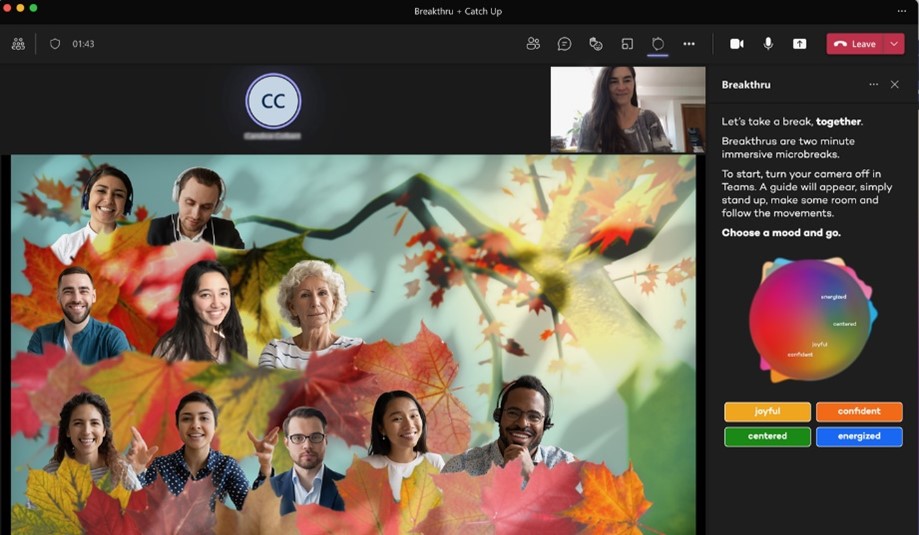Toggle the camera off

tap(737, 44)
